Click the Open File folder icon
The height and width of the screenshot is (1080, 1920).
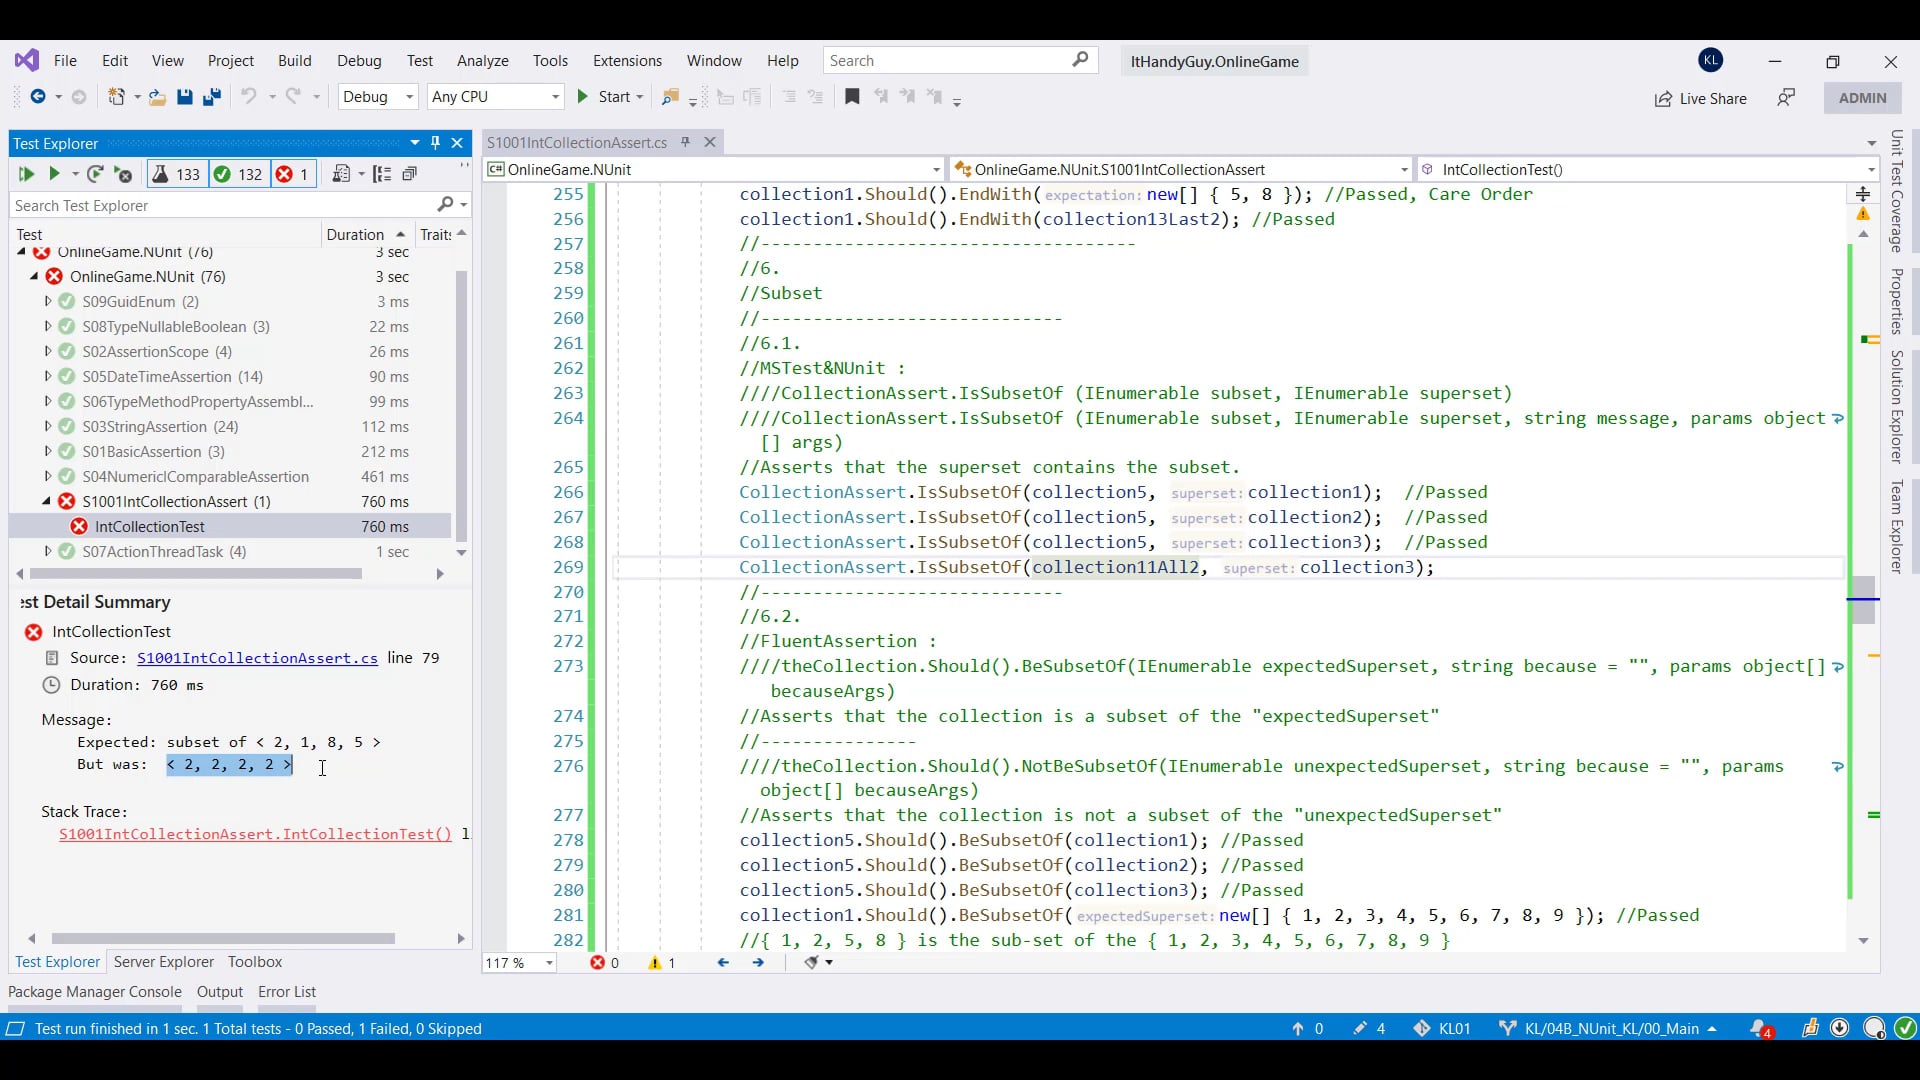157,97
